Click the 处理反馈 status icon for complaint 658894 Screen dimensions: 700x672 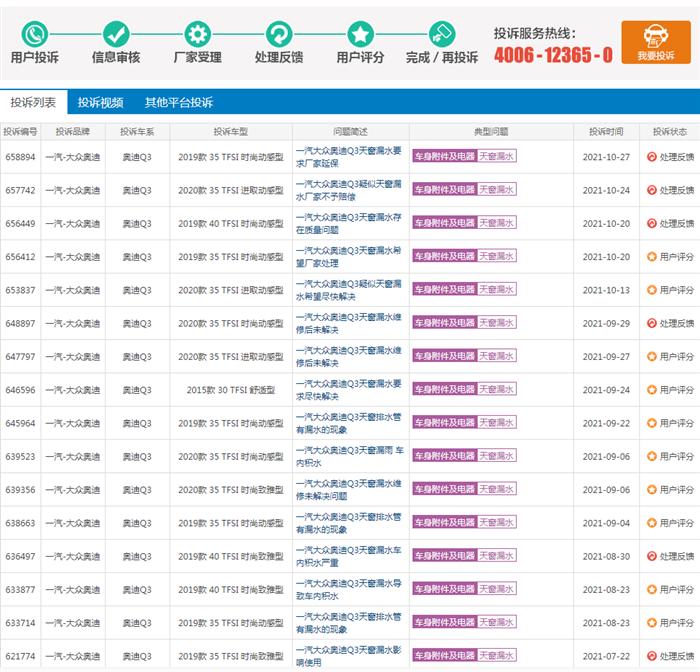coord(651,157)
